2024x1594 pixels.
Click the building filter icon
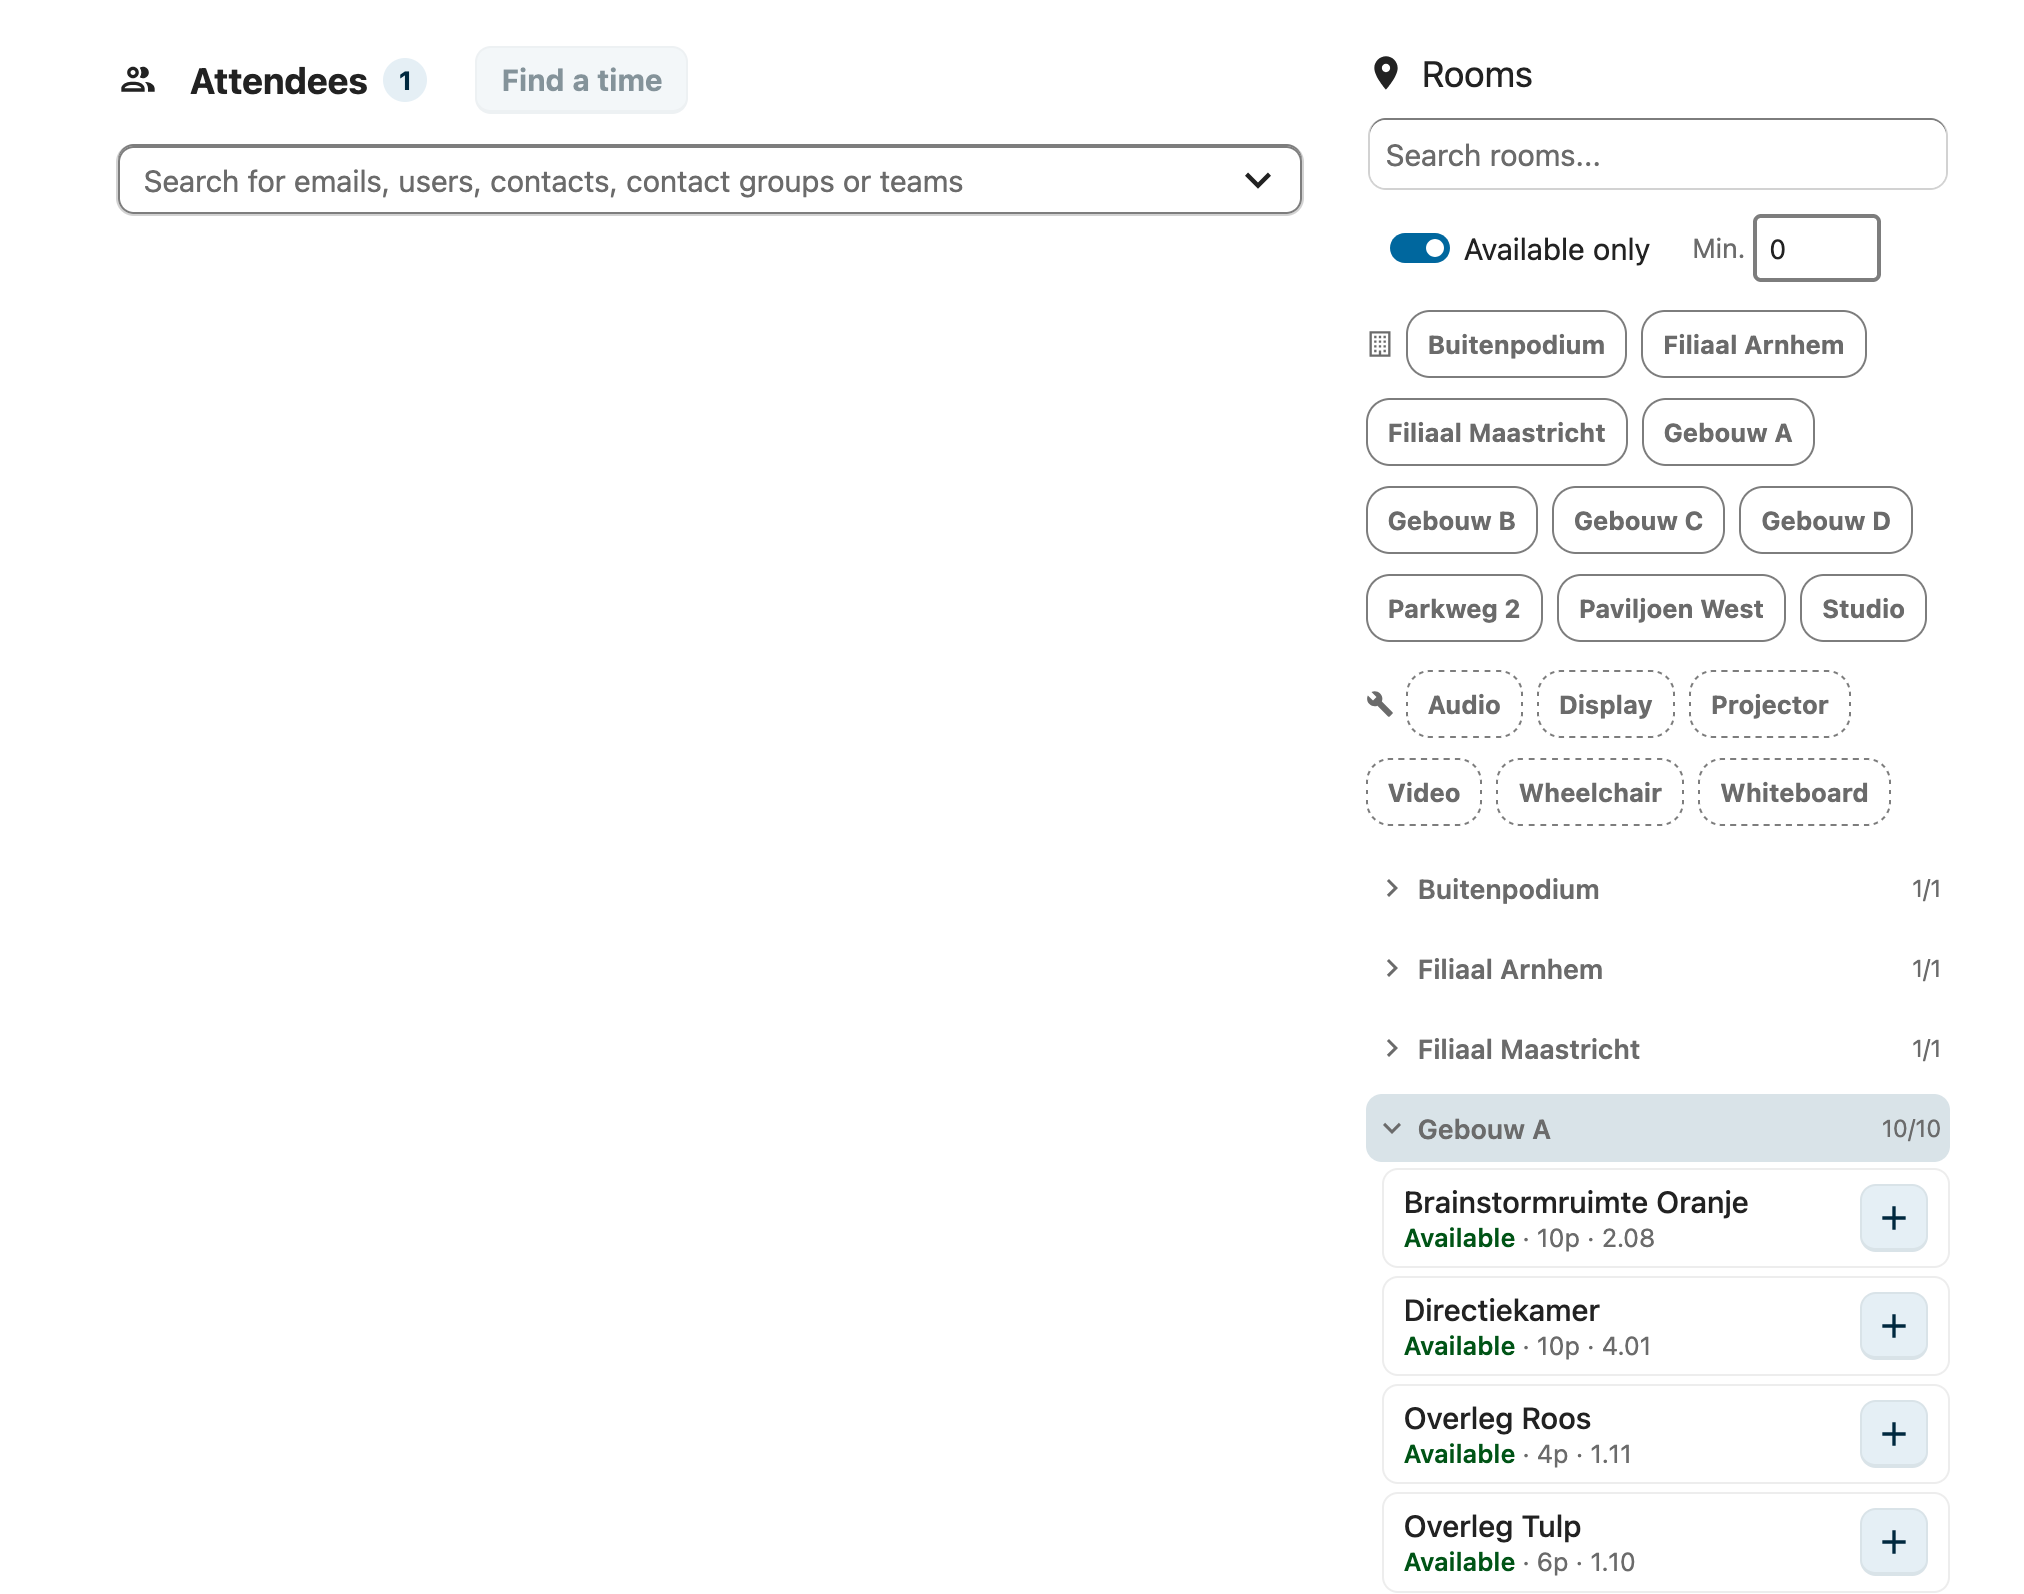(1379, 345)
